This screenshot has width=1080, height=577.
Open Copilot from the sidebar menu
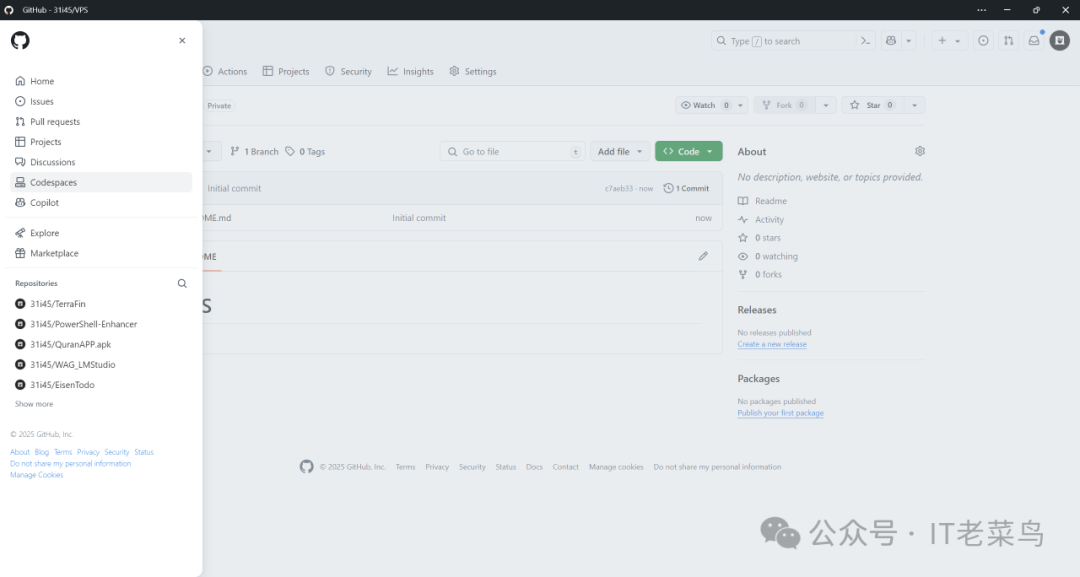pyautogui.click(x=101, y=202)
